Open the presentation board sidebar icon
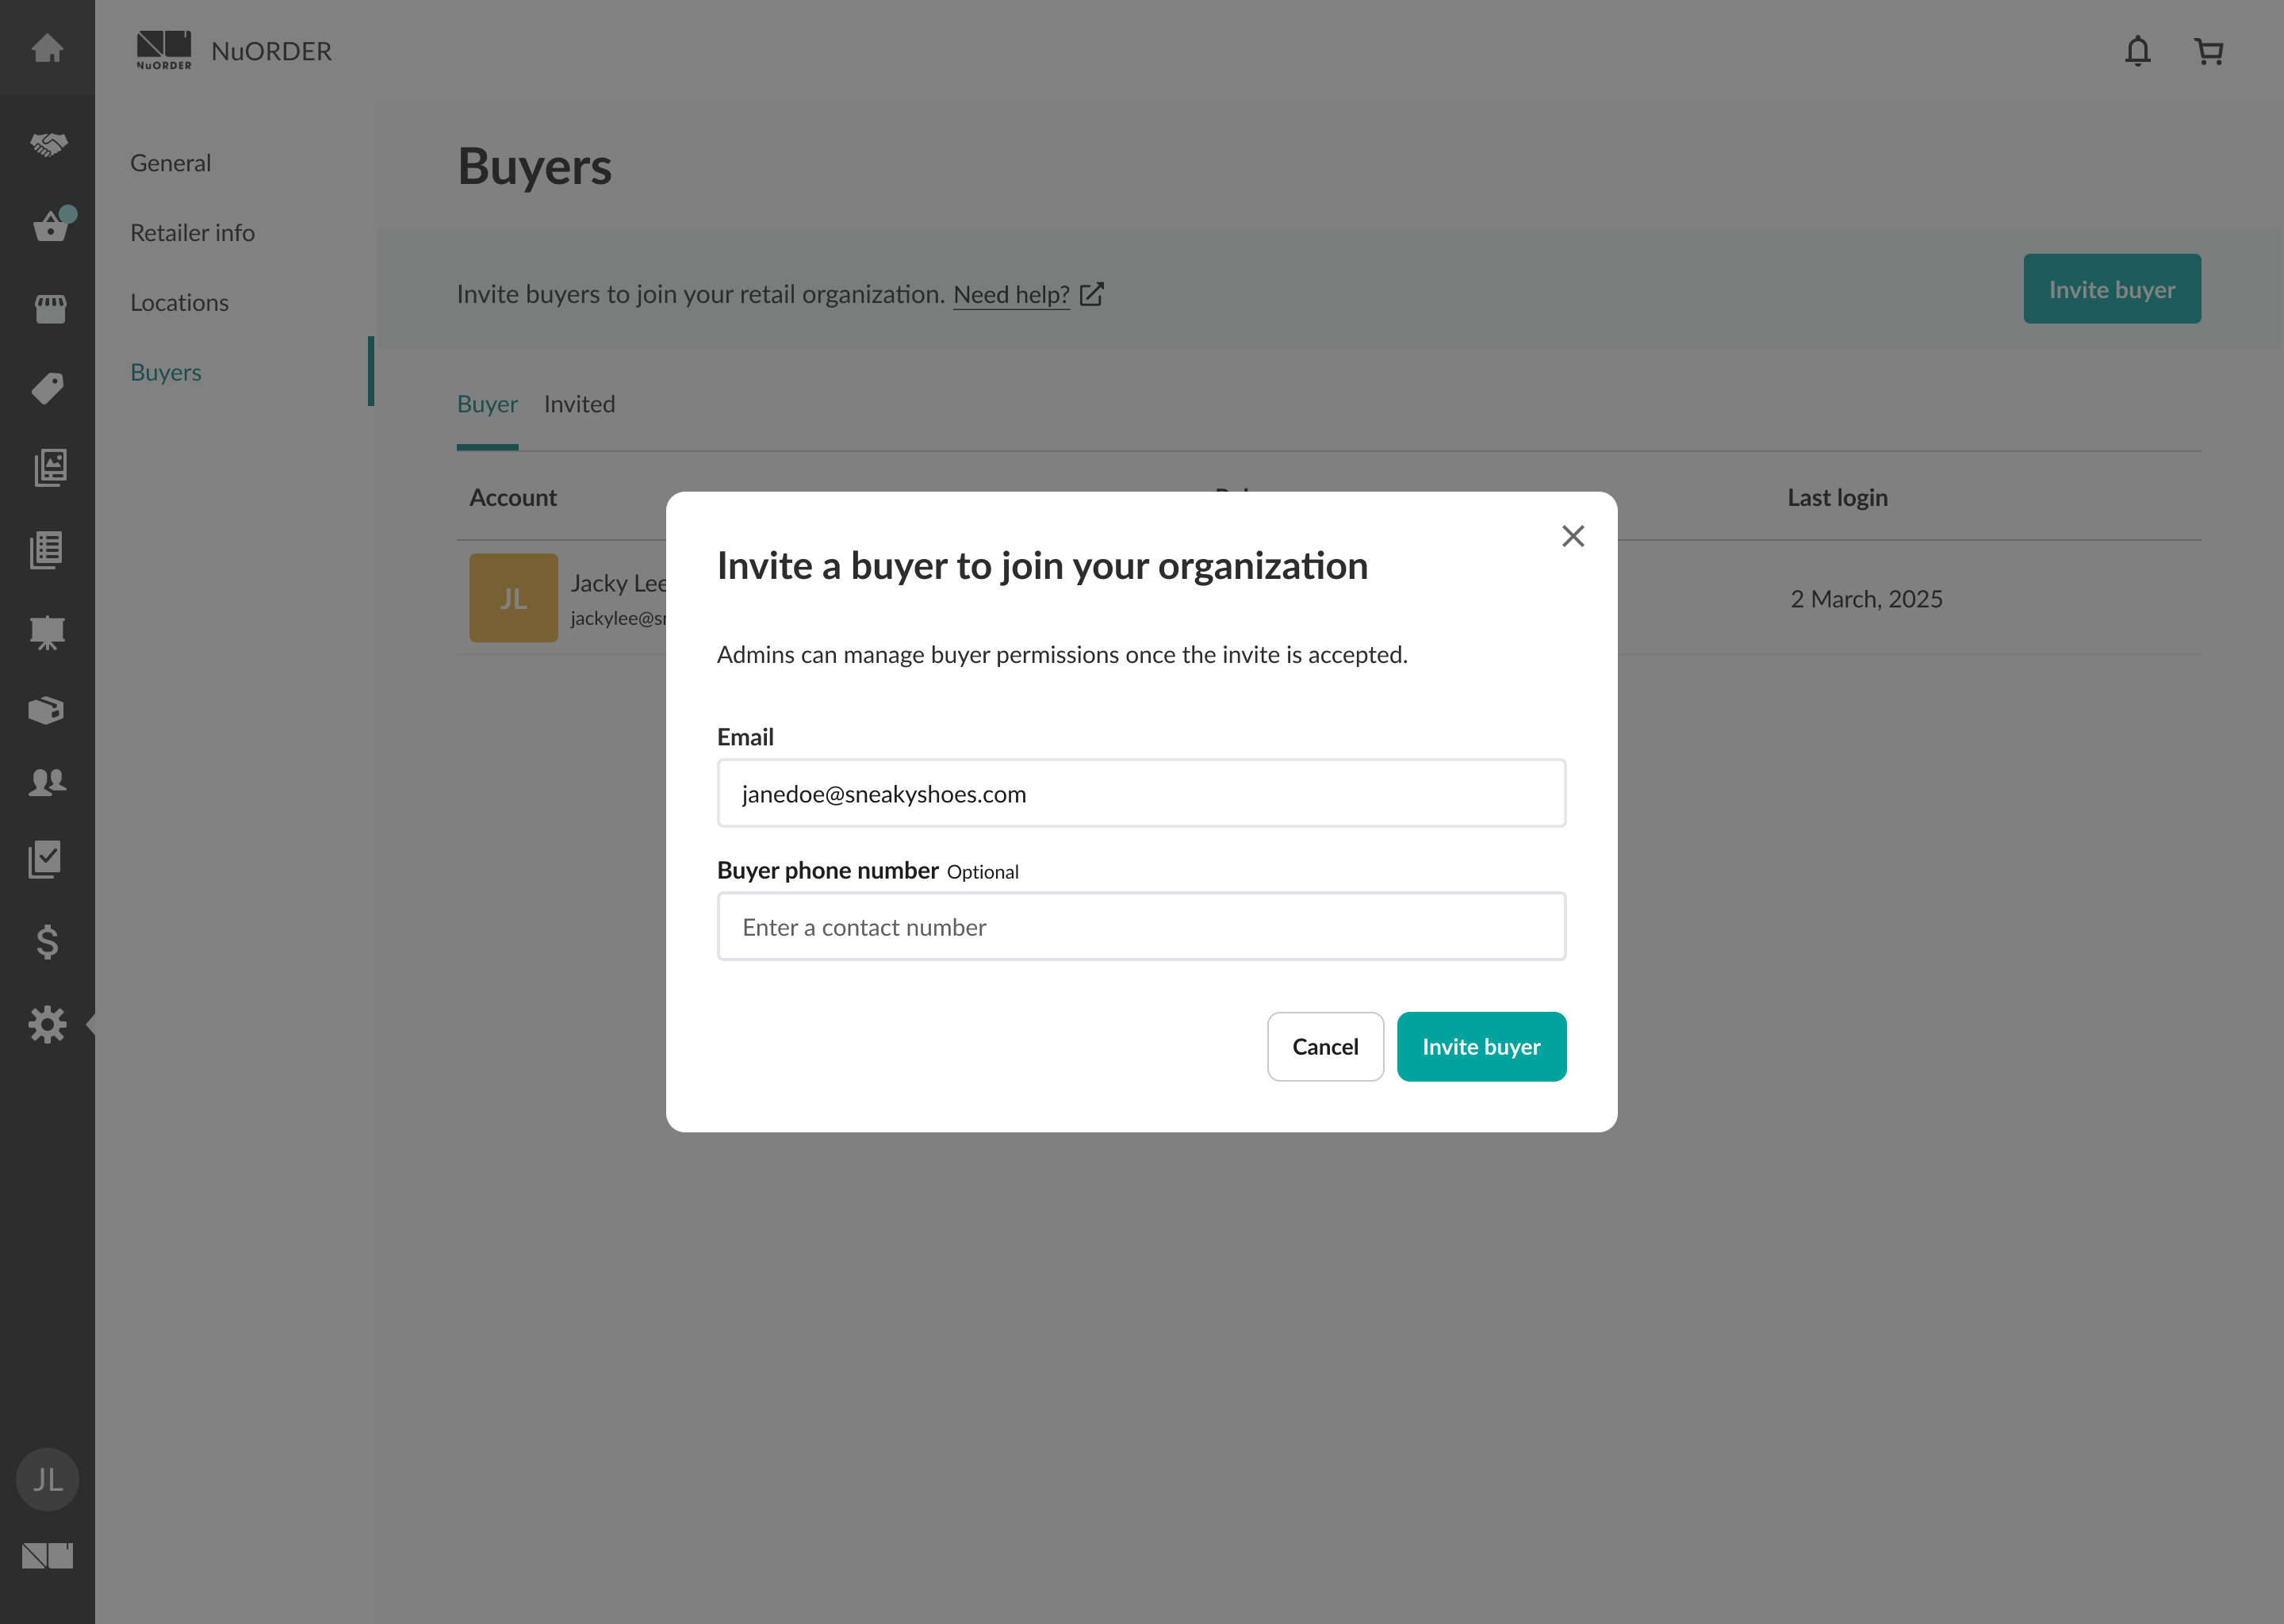This screenshot has width=2284, height=1624. 47,632
